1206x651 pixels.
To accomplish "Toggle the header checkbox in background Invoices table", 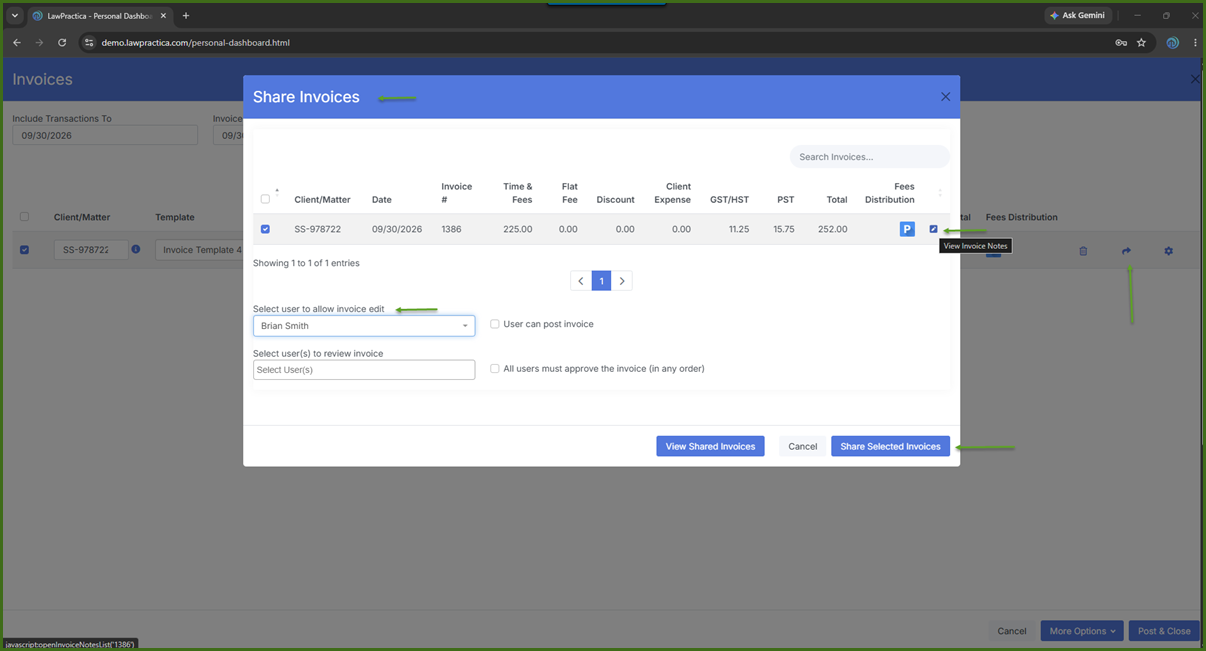I will 25,217.
